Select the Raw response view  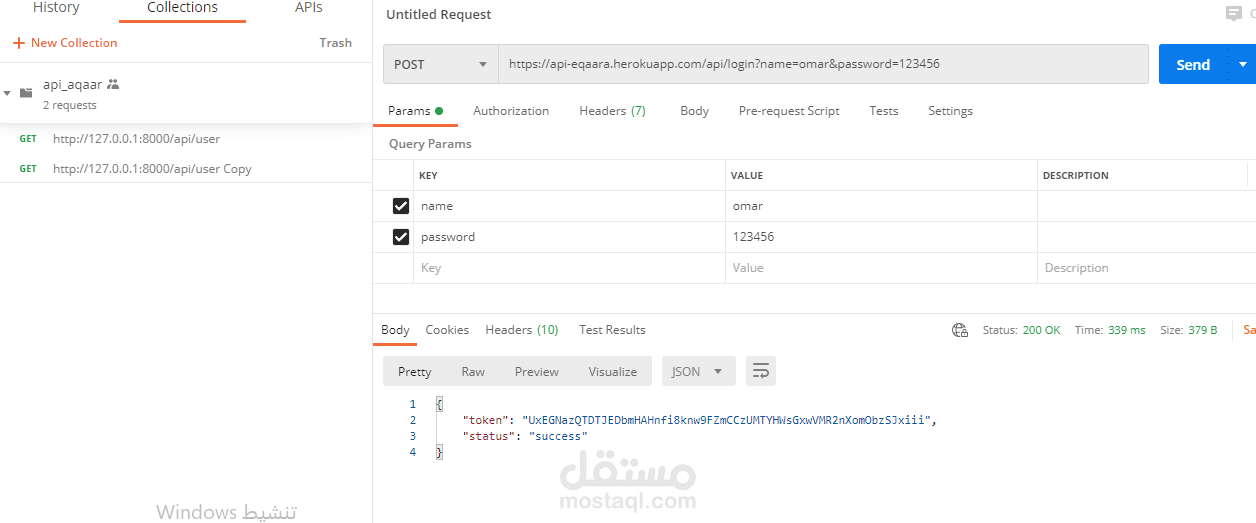pos(473,371)
